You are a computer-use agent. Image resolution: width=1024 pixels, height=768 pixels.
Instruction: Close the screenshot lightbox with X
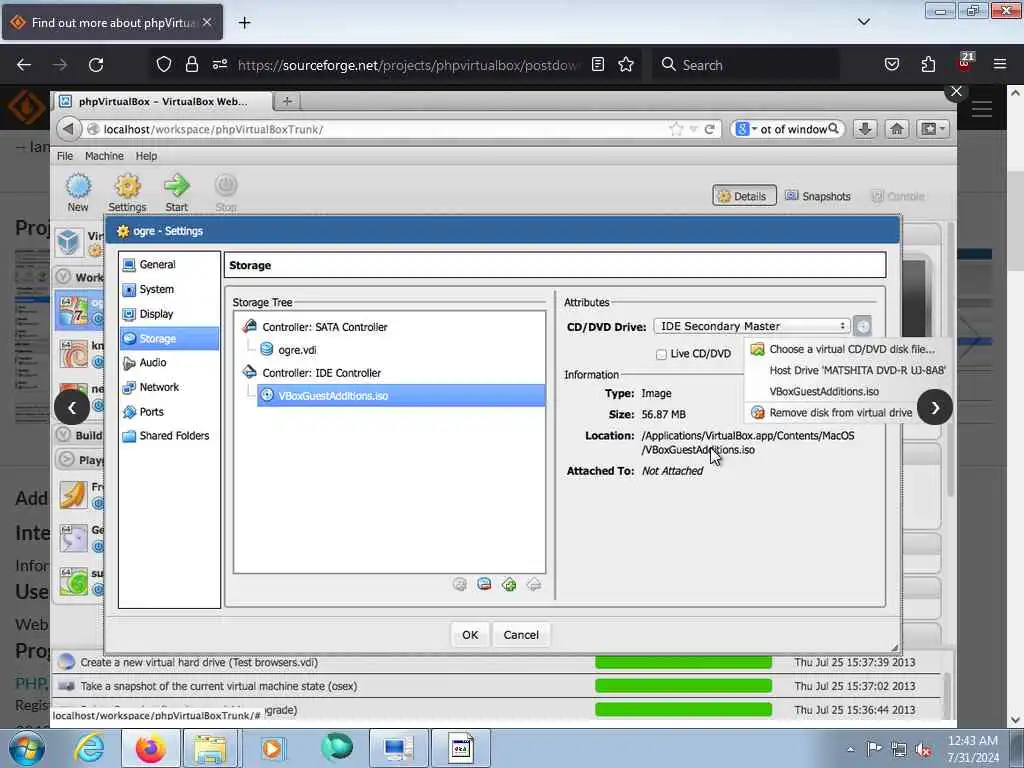coord(956,91)
